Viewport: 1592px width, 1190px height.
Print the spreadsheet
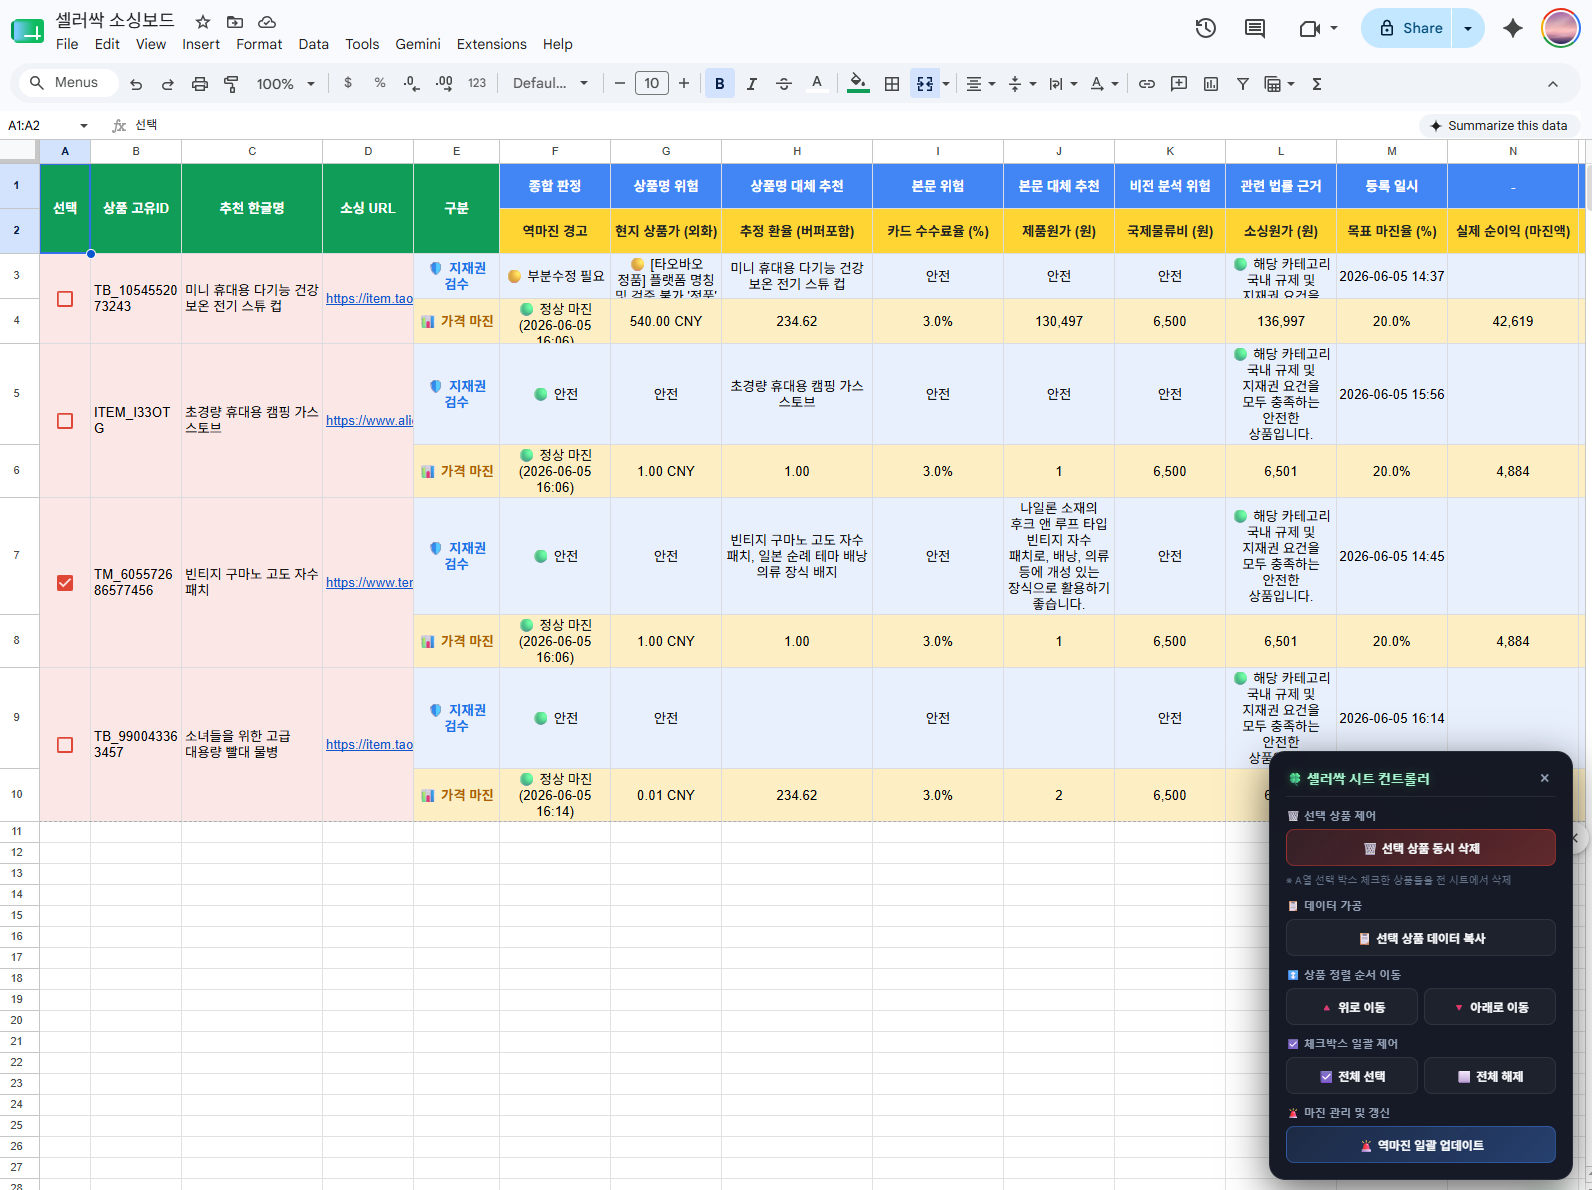pyautogui.click(x=200, y=84)
